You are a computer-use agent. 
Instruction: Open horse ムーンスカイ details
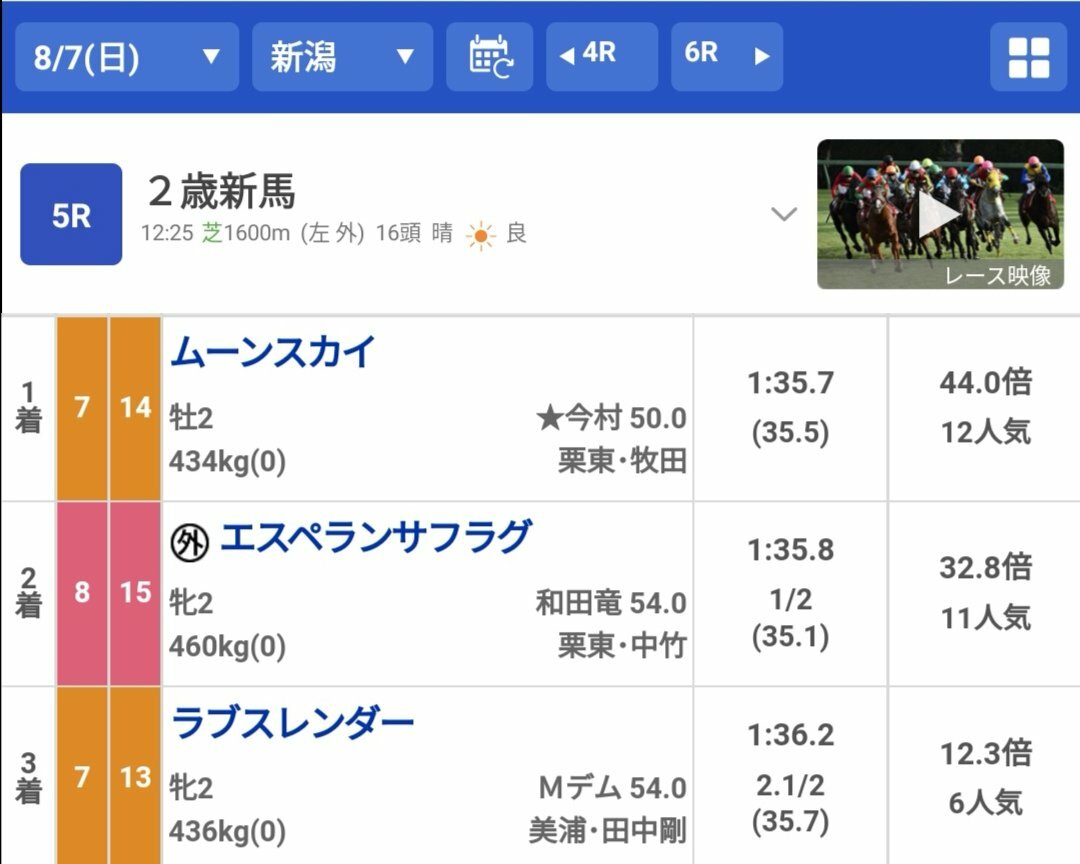[273, 352]
